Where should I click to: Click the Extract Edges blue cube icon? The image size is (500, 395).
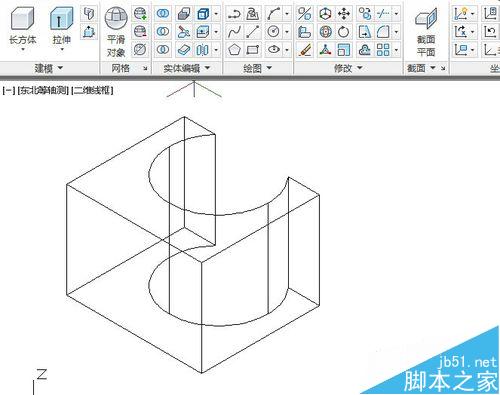(x=203, y=14)
